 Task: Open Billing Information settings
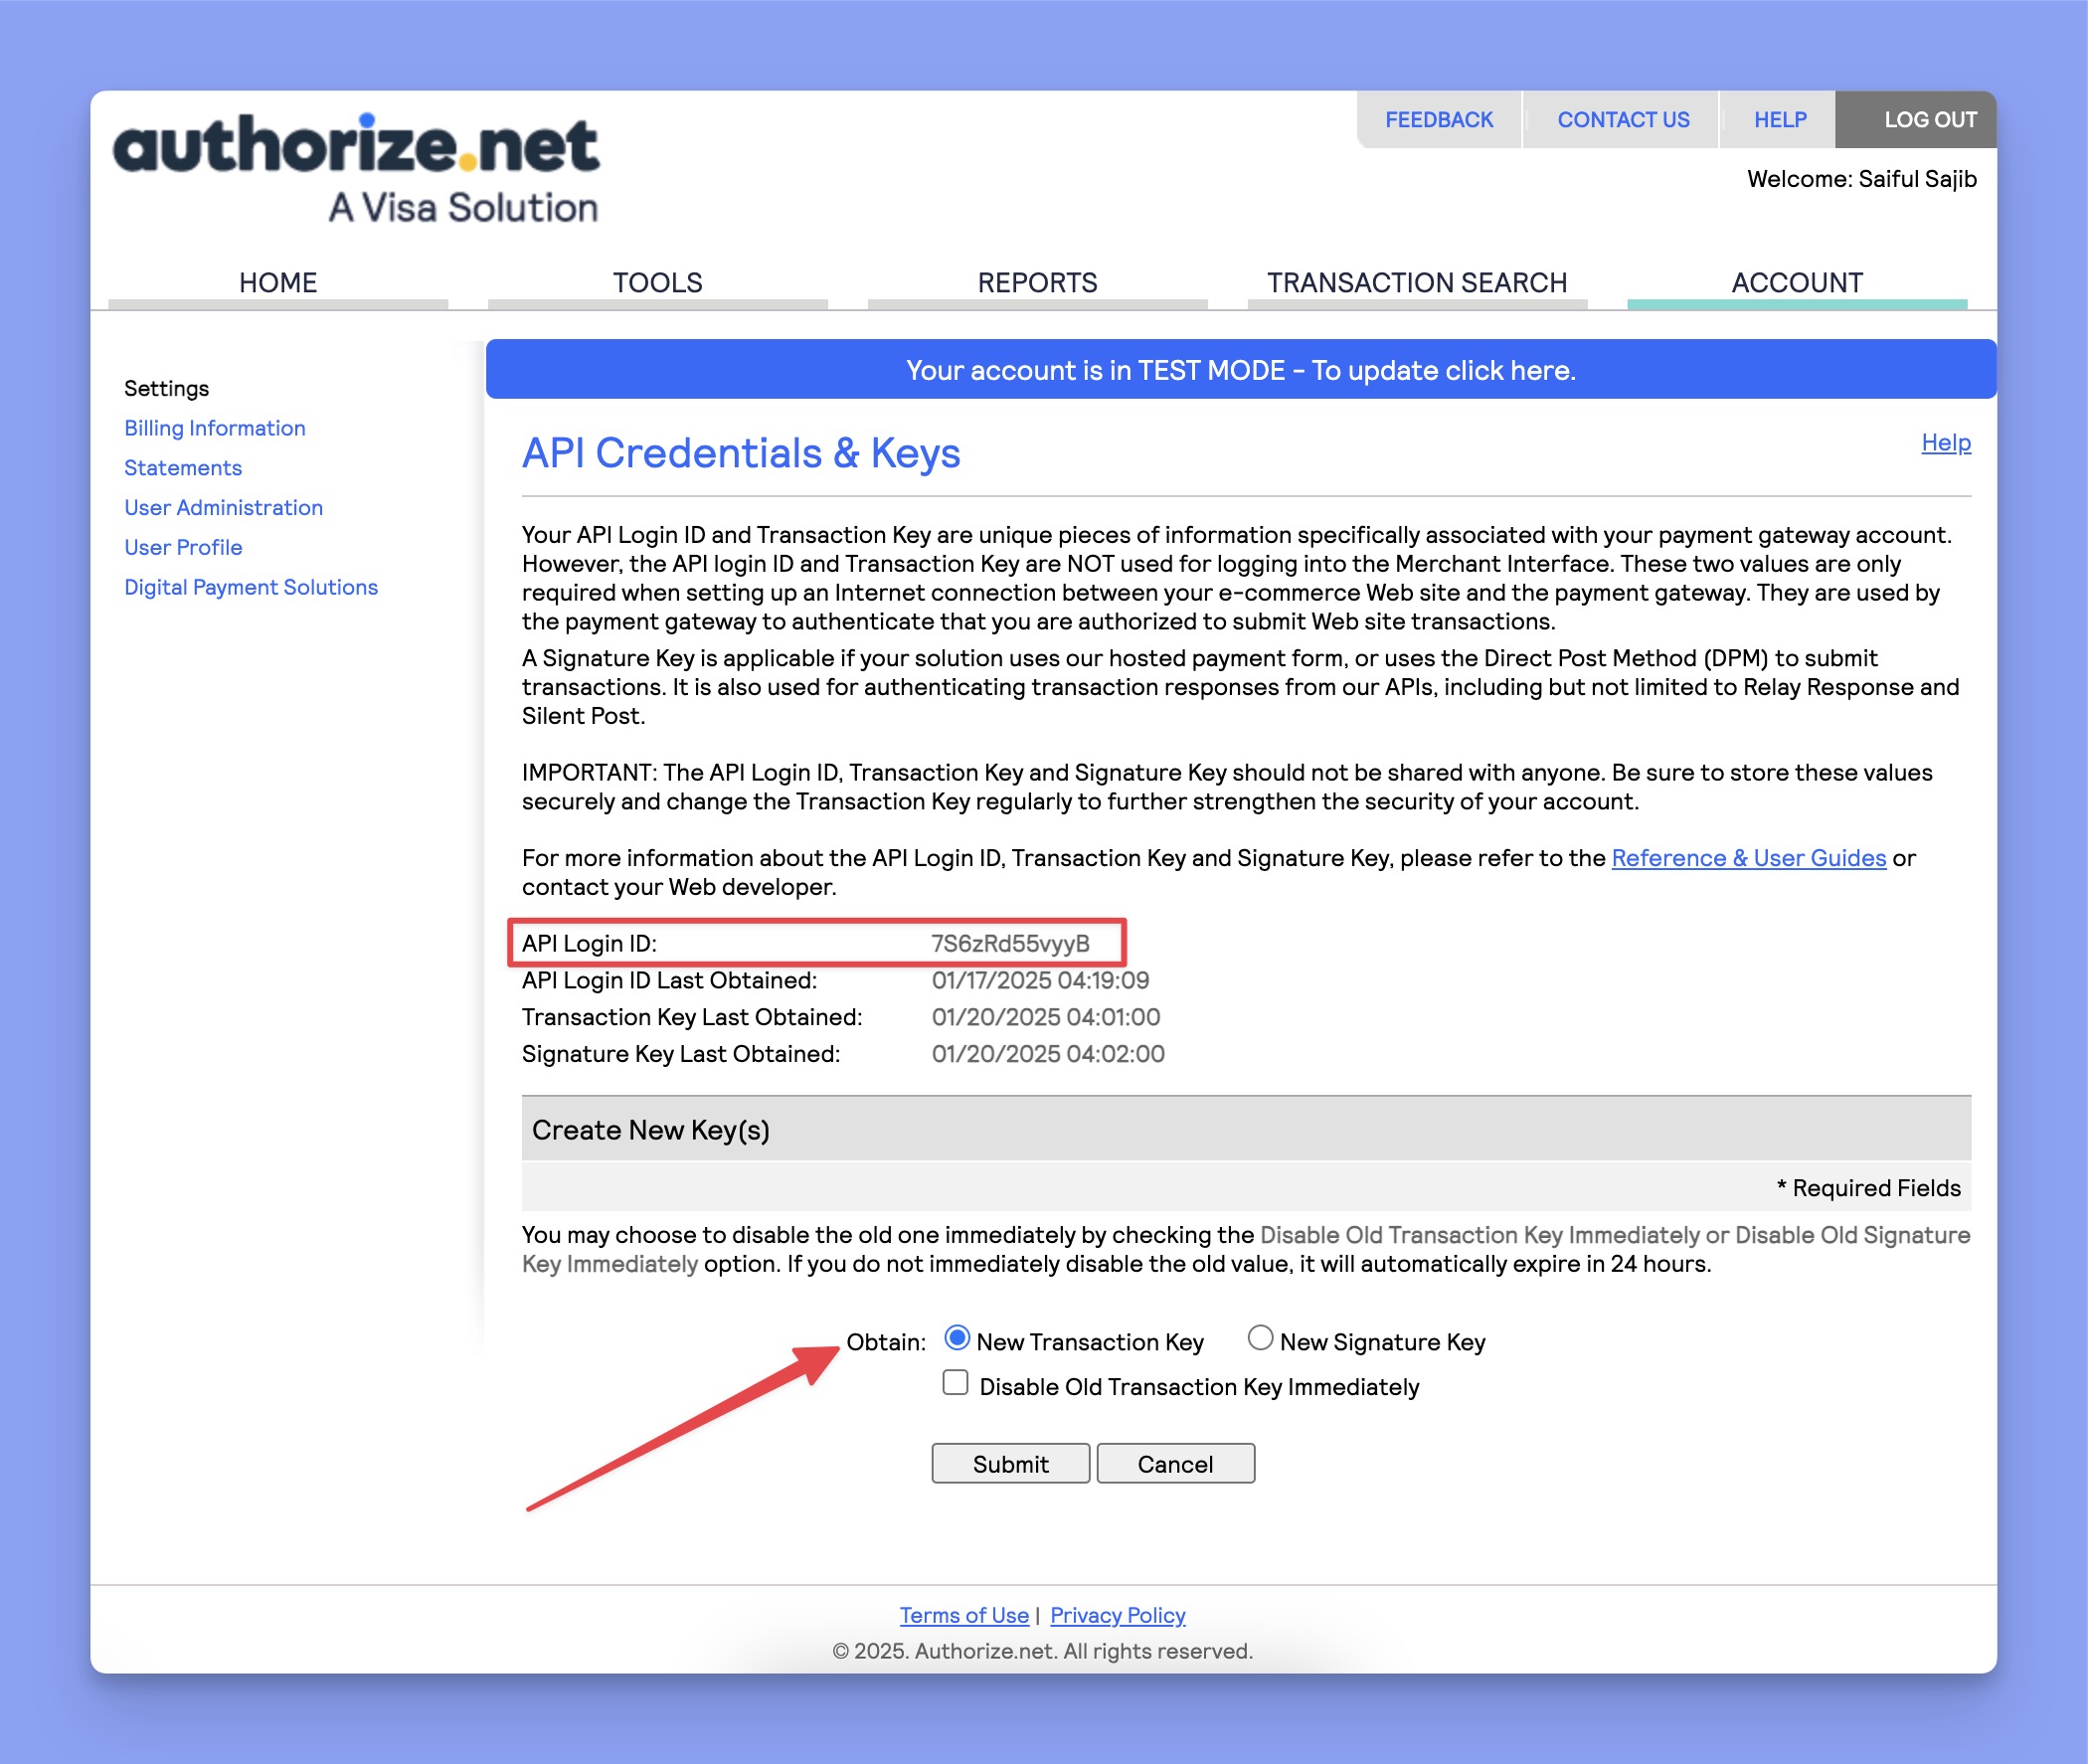coord(215,428)
